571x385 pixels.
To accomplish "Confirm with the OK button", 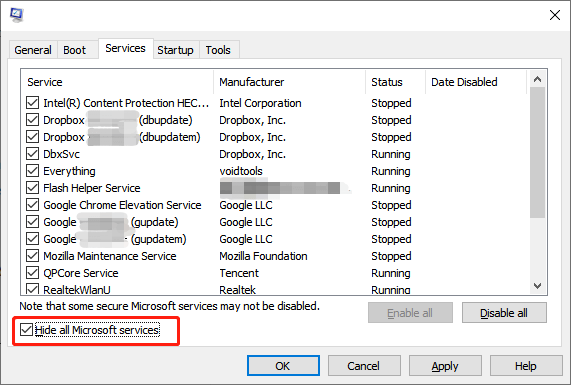I will click(x=283, y=366).
